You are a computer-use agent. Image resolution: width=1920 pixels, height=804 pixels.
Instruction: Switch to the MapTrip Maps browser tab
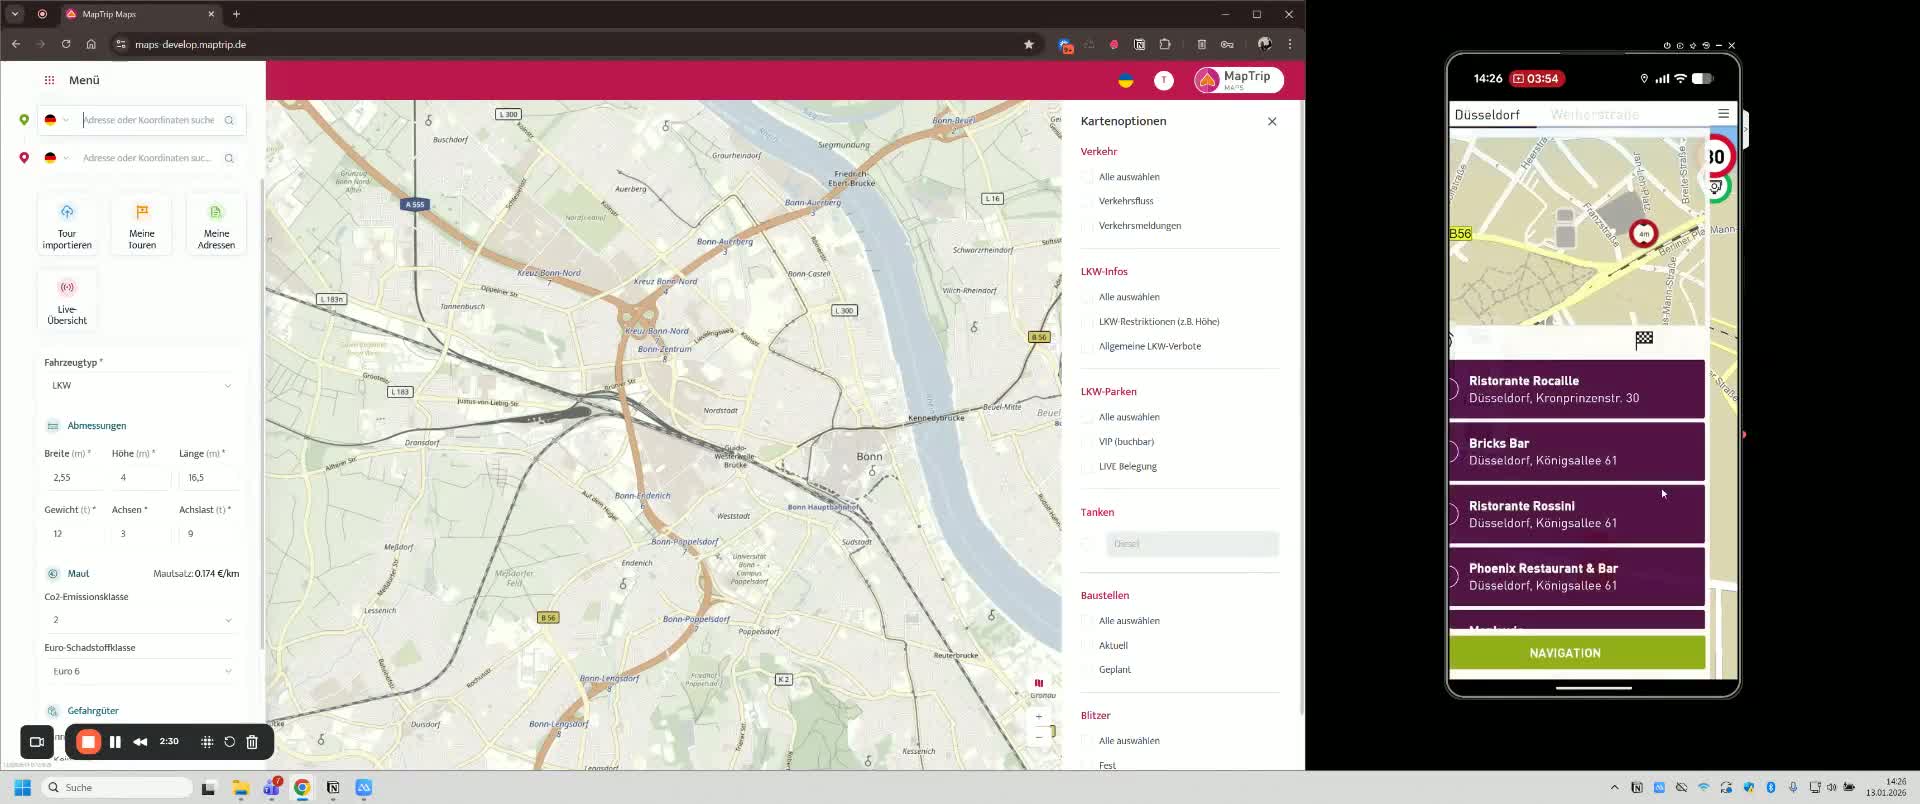click(141, 14)
